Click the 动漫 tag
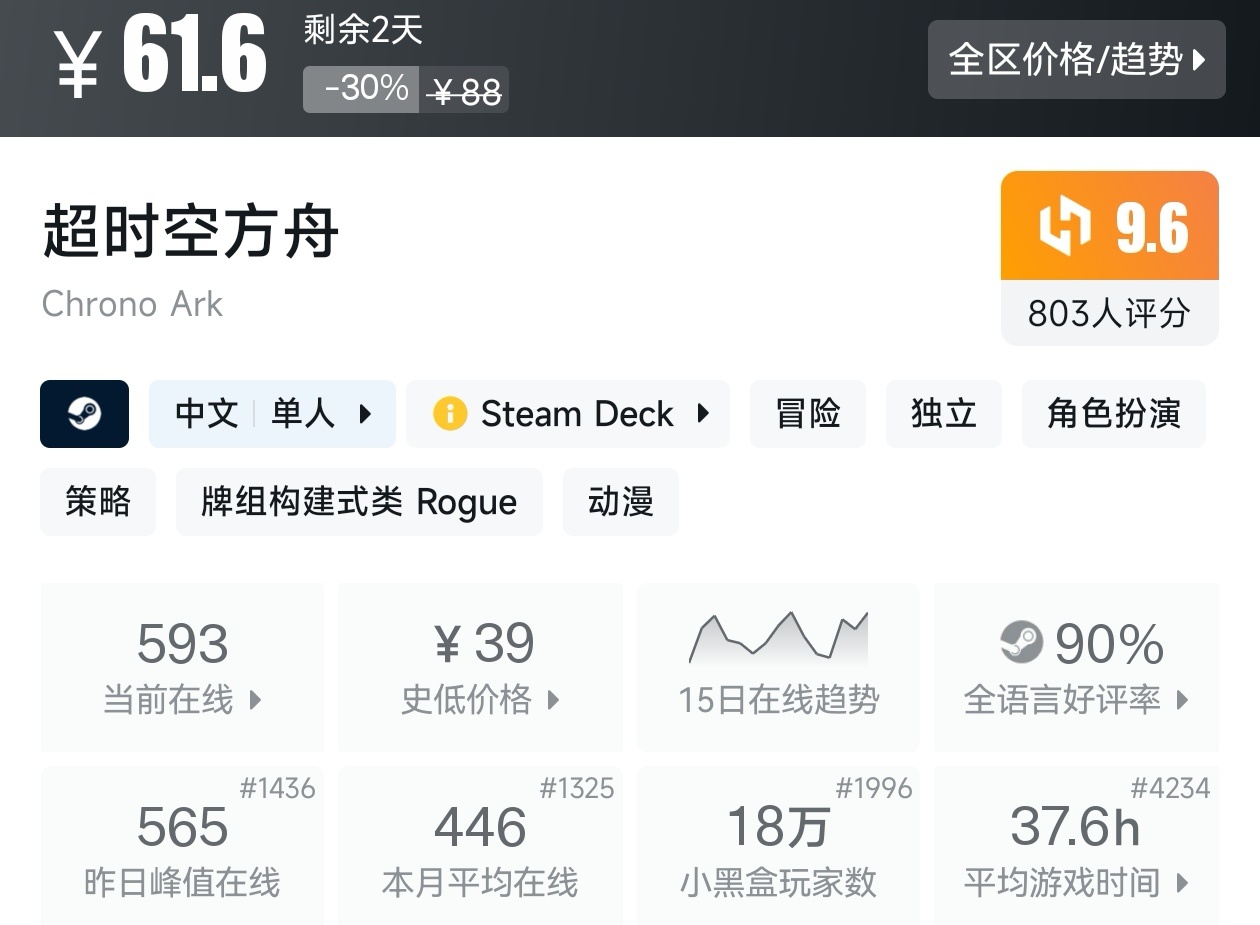 pos(620,502)
